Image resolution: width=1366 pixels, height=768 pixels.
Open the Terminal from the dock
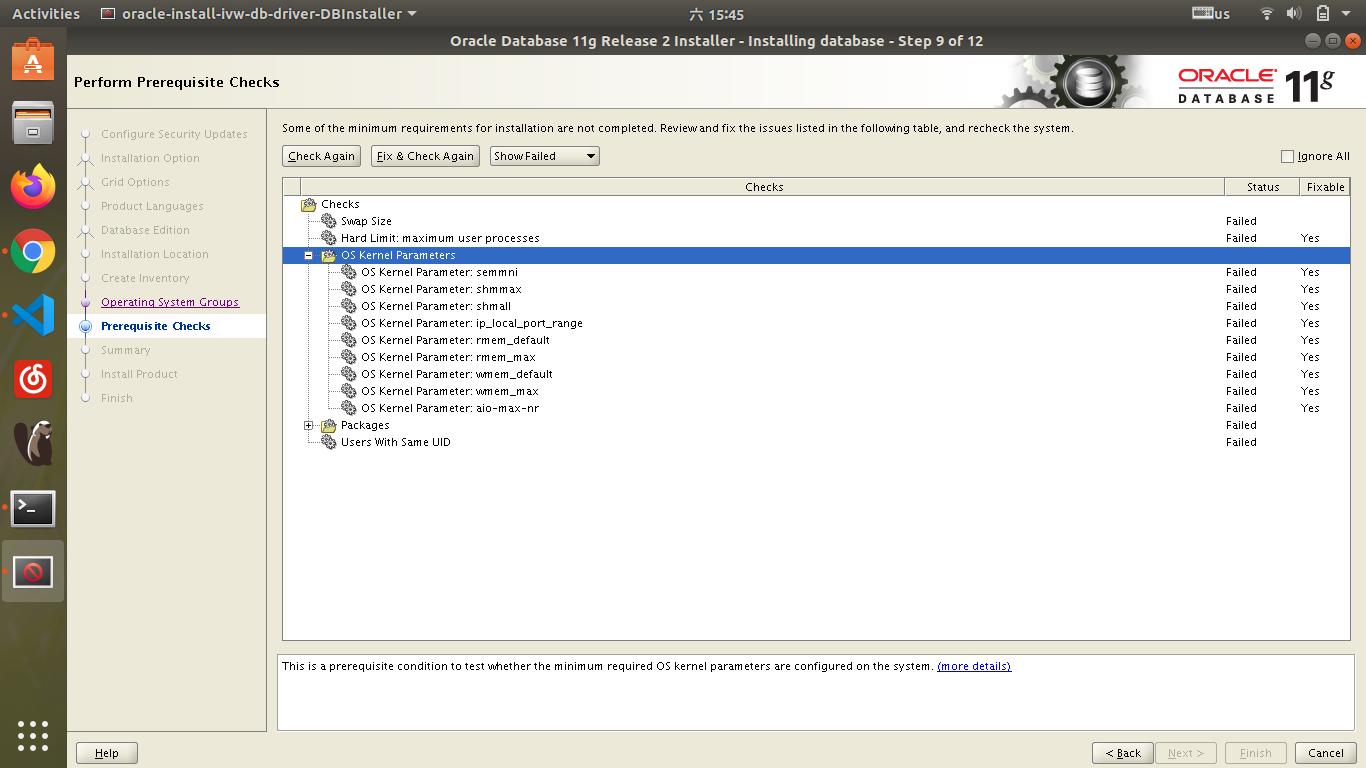[33, 508]
